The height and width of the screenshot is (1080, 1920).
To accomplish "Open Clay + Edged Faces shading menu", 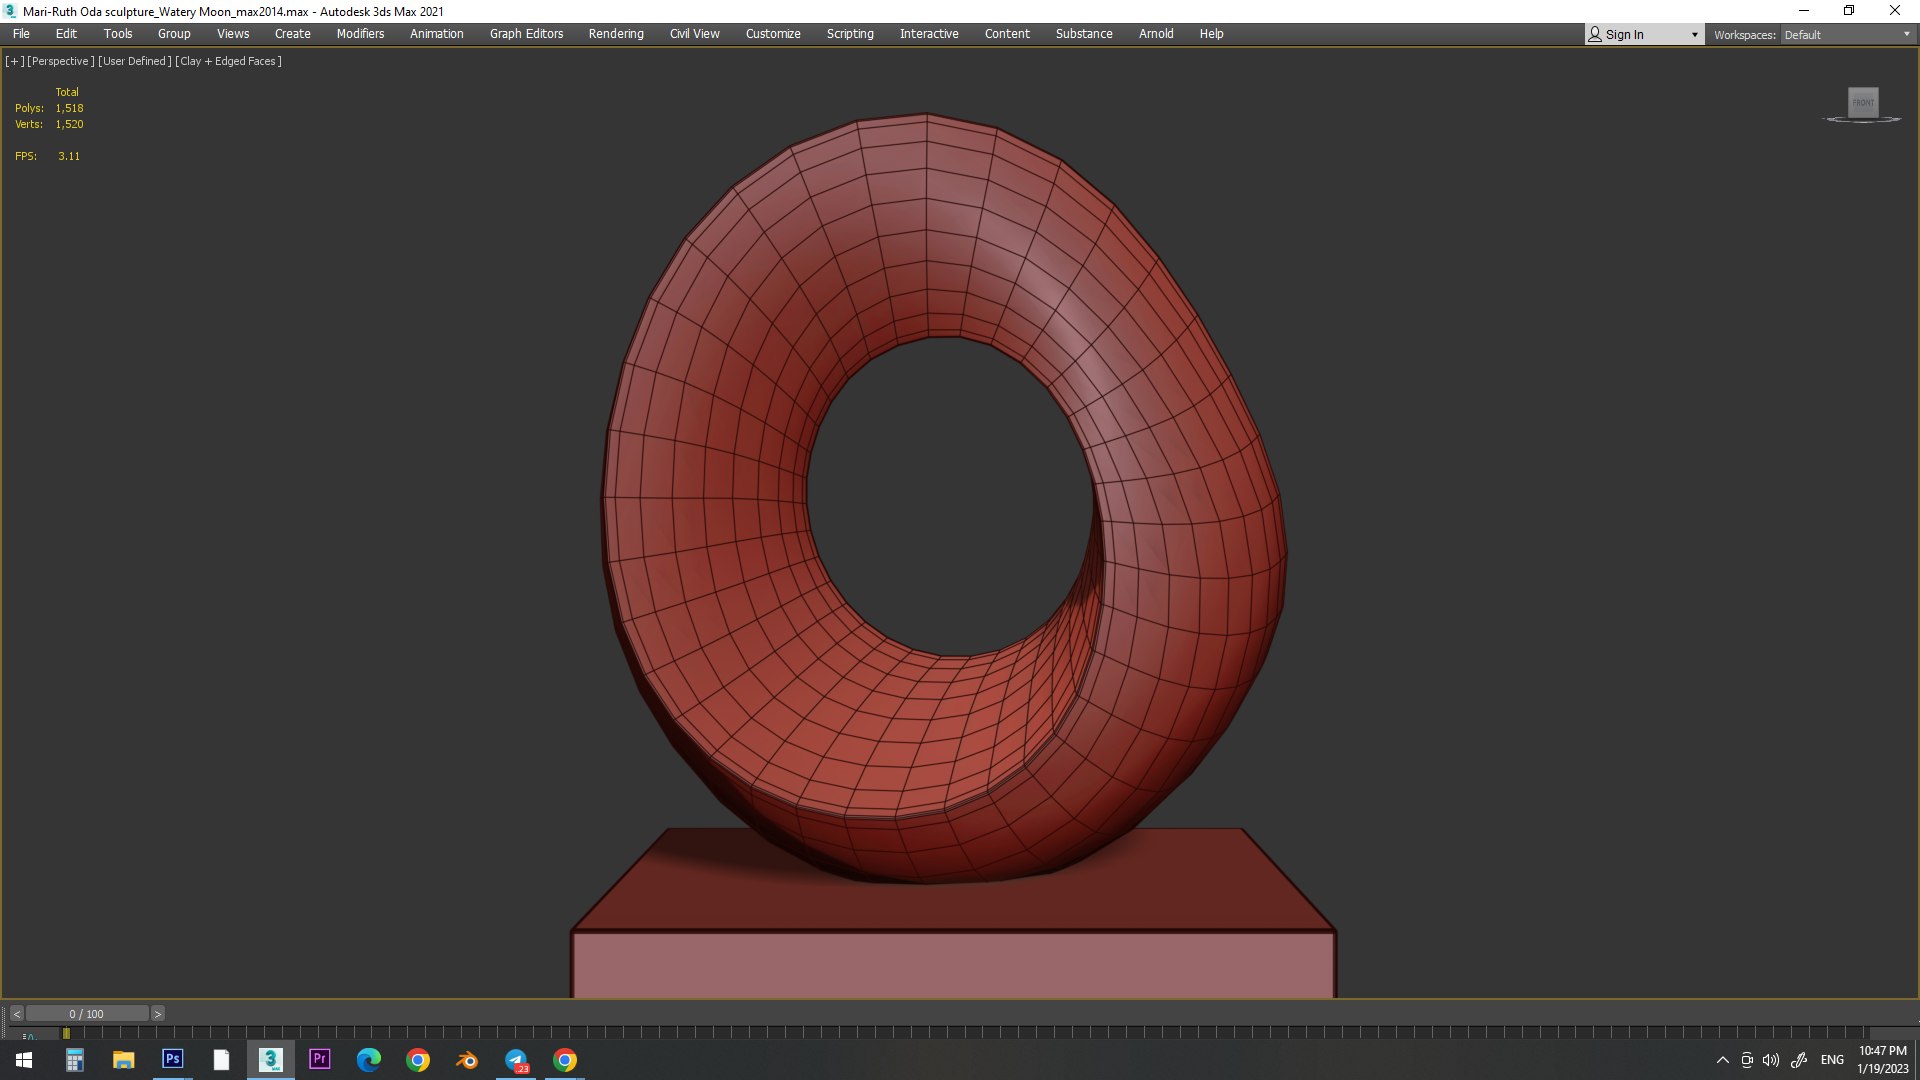I will [x=228, y=61].
